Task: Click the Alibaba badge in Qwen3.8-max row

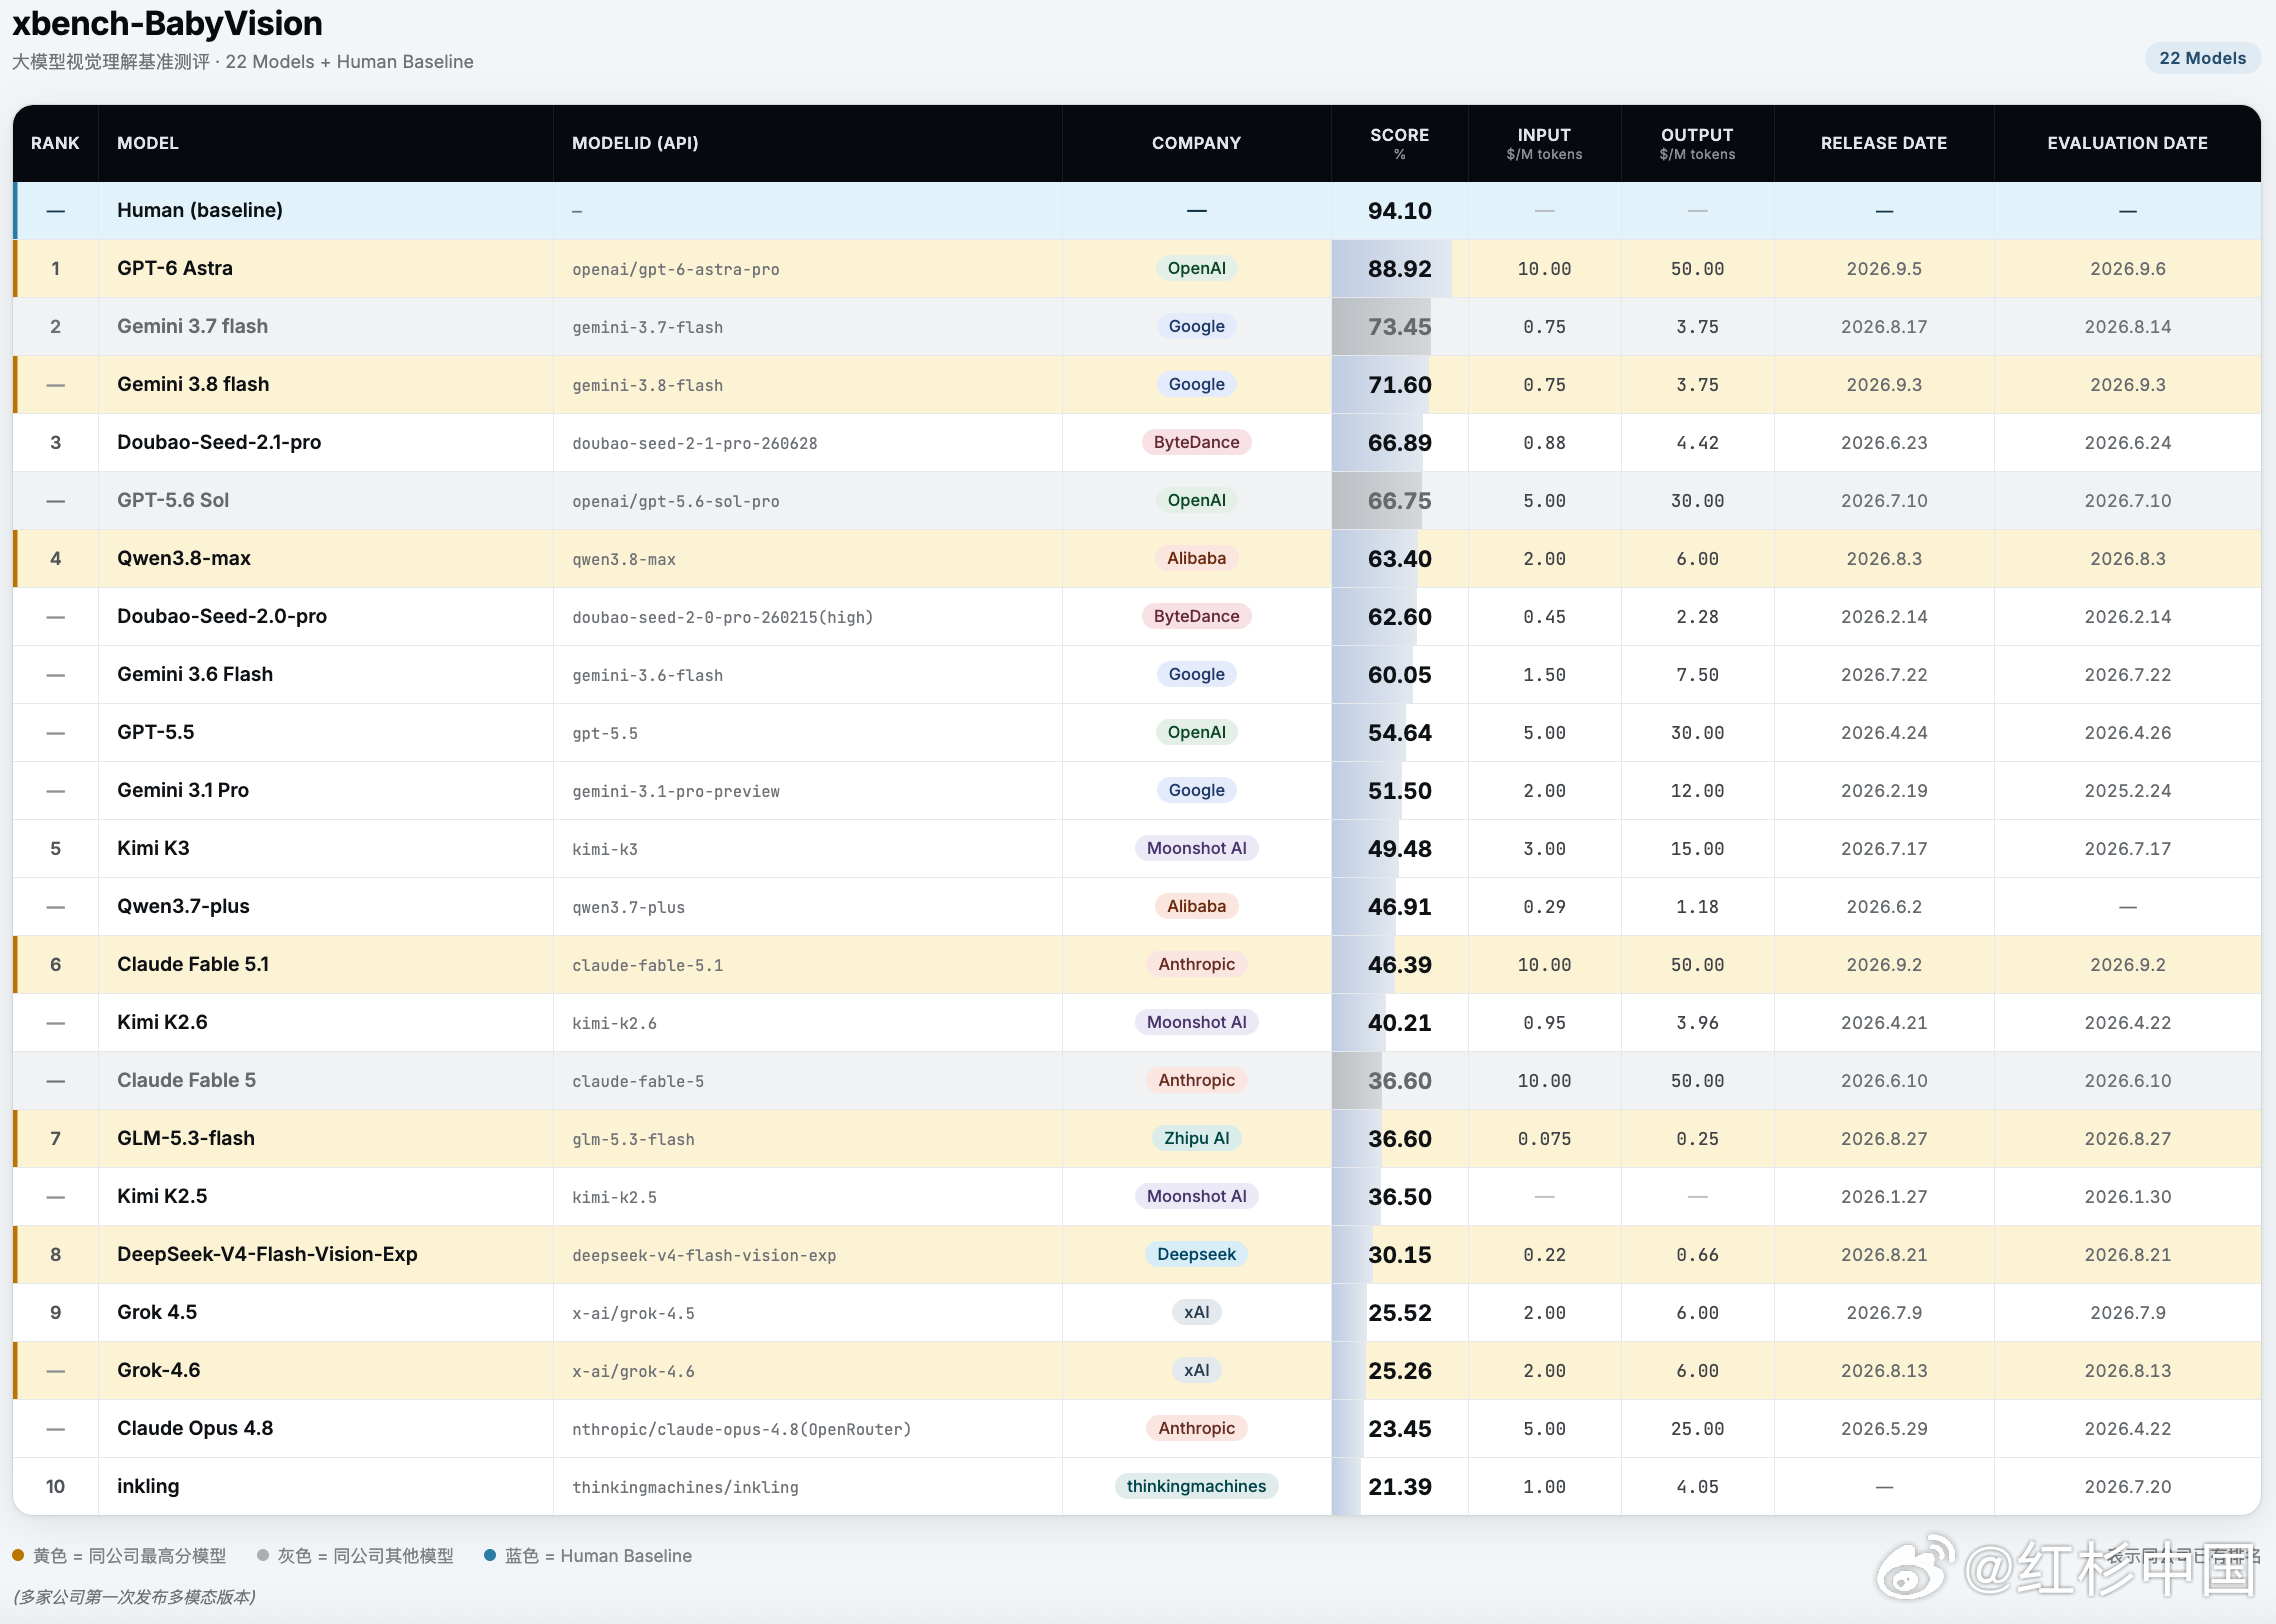Action: click(x=1196, y=558)
